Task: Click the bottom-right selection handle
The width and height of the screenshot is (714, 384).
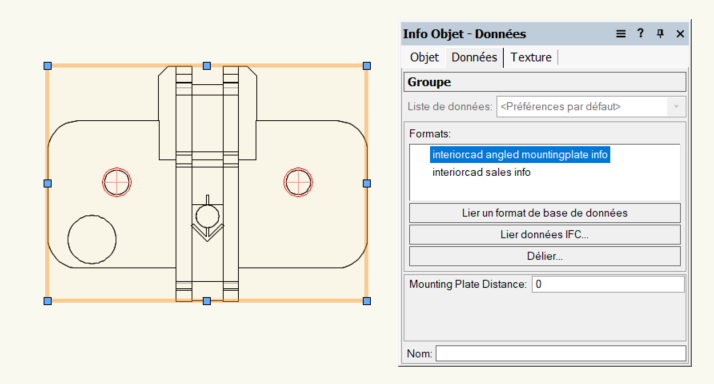Action: tap(367, 301)
